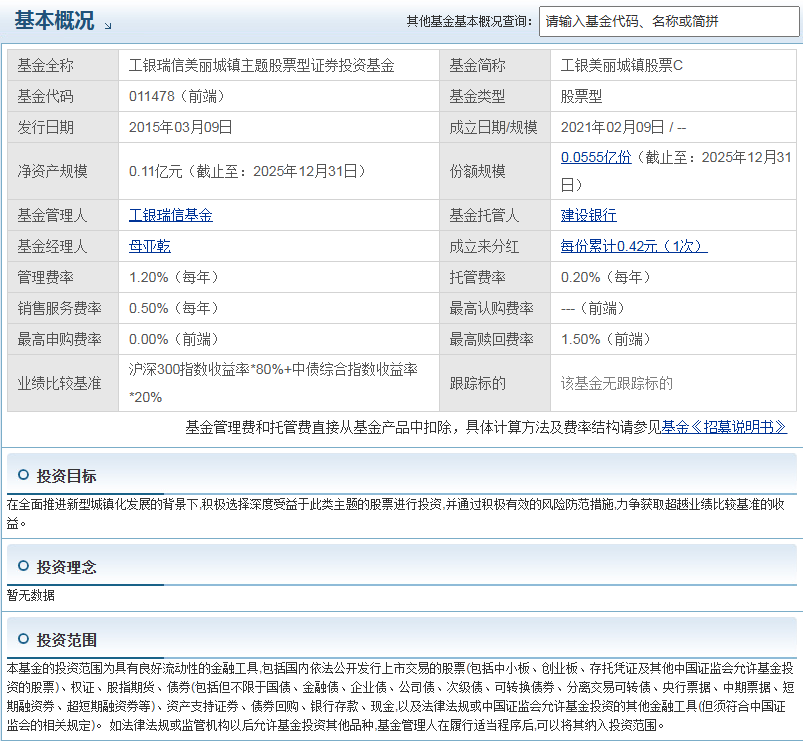Viewport: 803px width, 741px height.
Task: Click the 最高赎回费率 label cell
Action: click(x=495, y=339)
